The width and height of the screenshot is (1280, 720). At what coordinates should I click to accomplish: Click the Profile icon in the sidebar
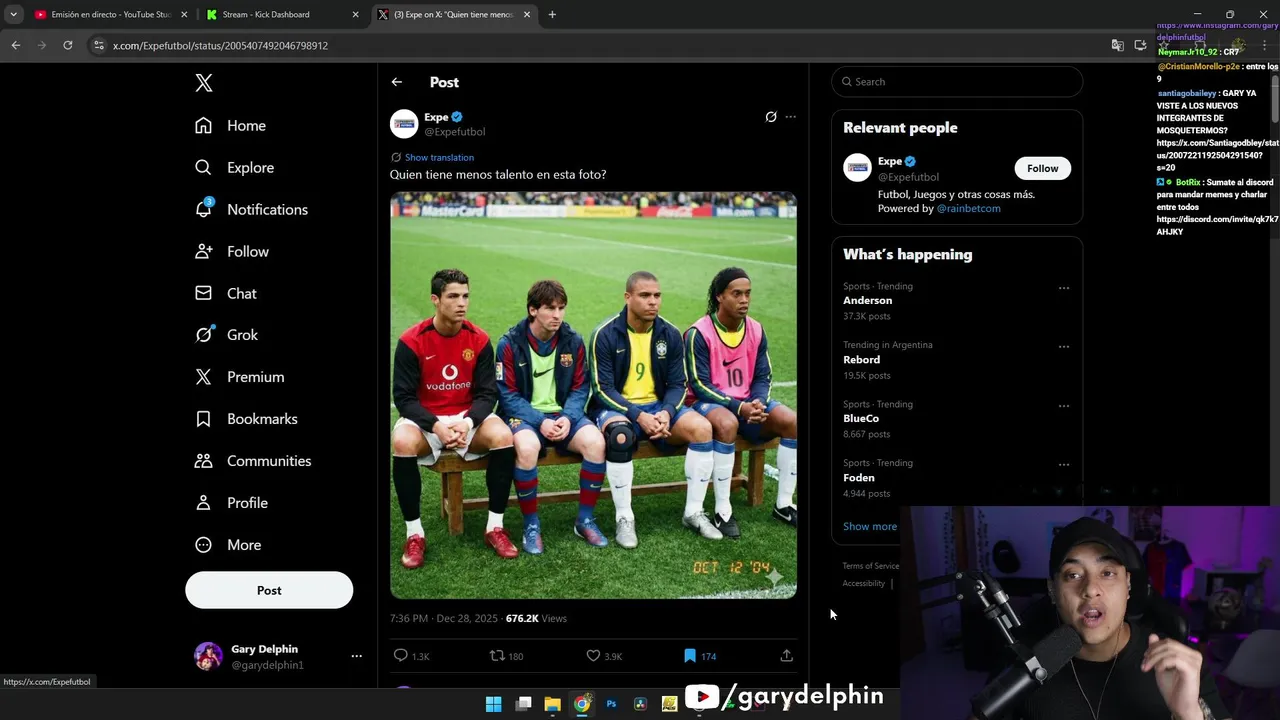click(204, 503)
